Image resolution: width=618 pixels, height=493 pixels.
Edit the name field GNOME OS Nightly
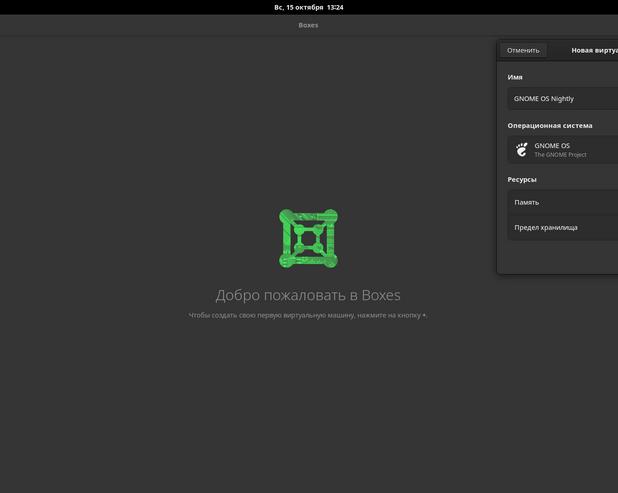click(562, 99)
